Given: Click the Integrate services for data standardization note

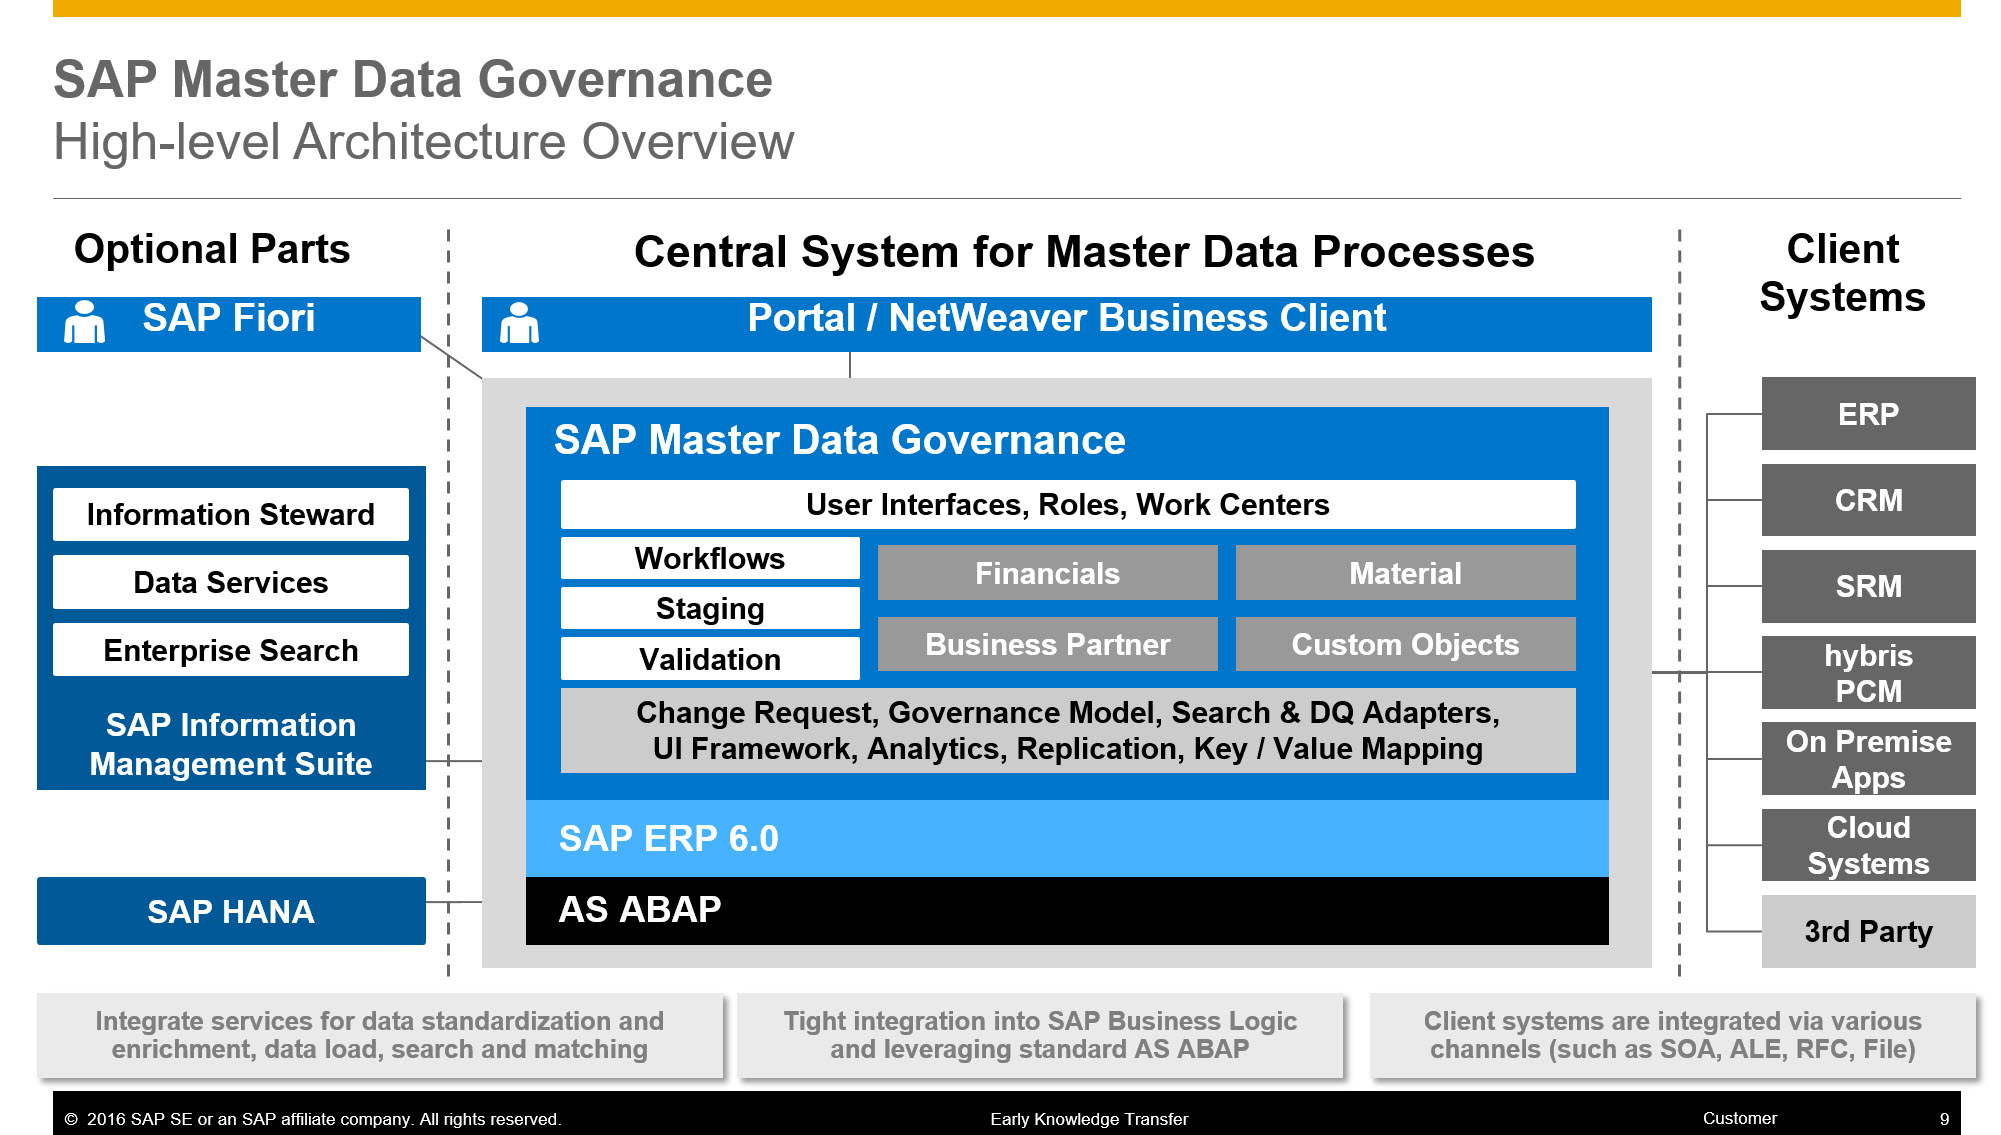Looking at the screenshot, I should [380, 1035].
